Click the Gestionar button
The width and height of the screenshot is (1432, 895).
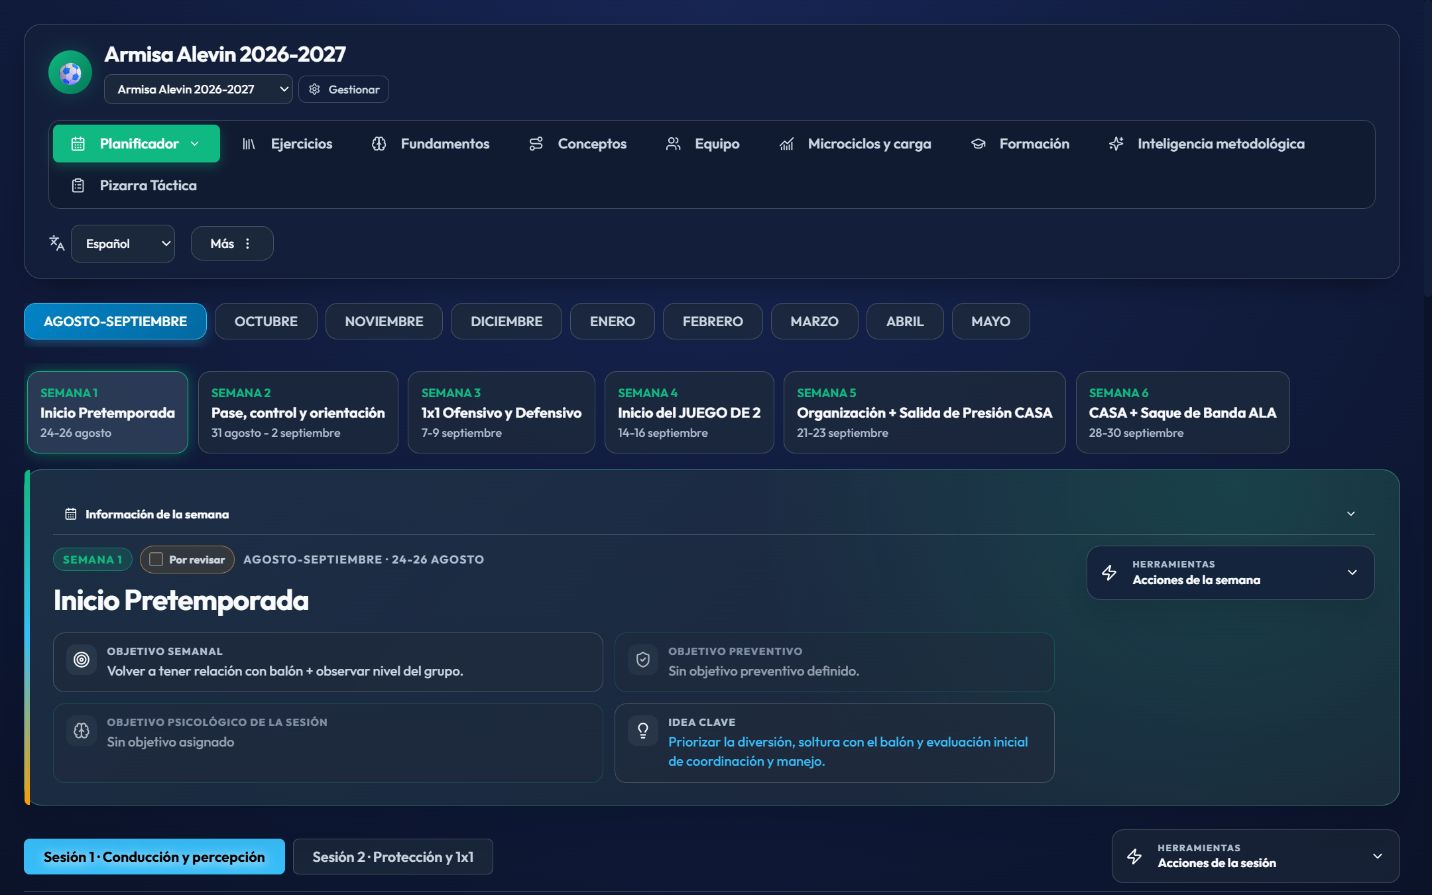(x=343, y=89)
